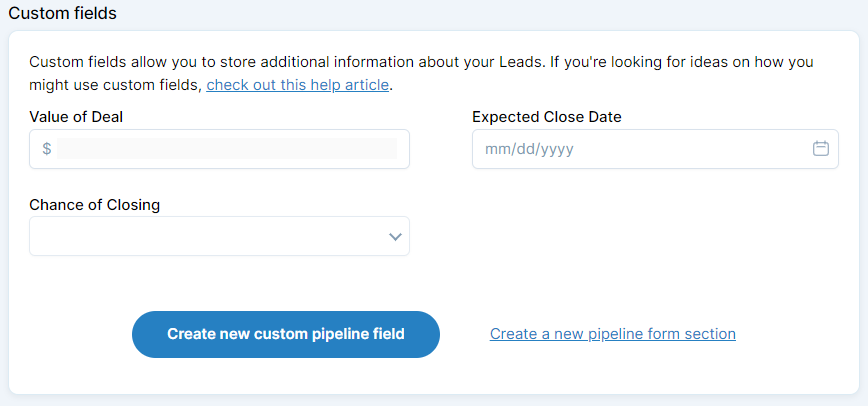Focus the Value of Deal amount field

[227, 148]
